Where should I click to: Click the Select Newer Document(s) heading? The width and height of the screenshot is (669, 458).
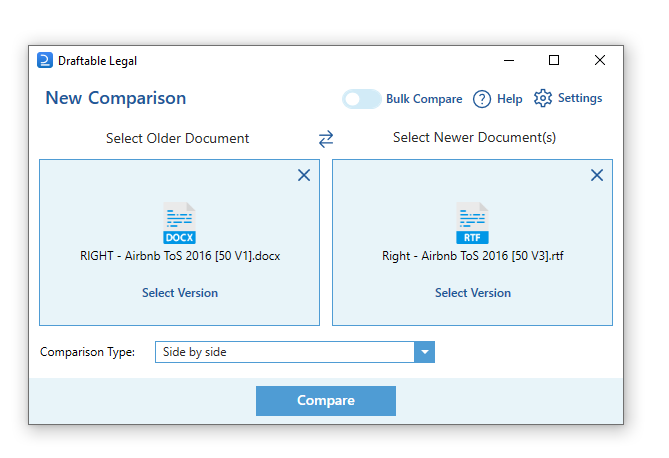[x=474, y=137]
